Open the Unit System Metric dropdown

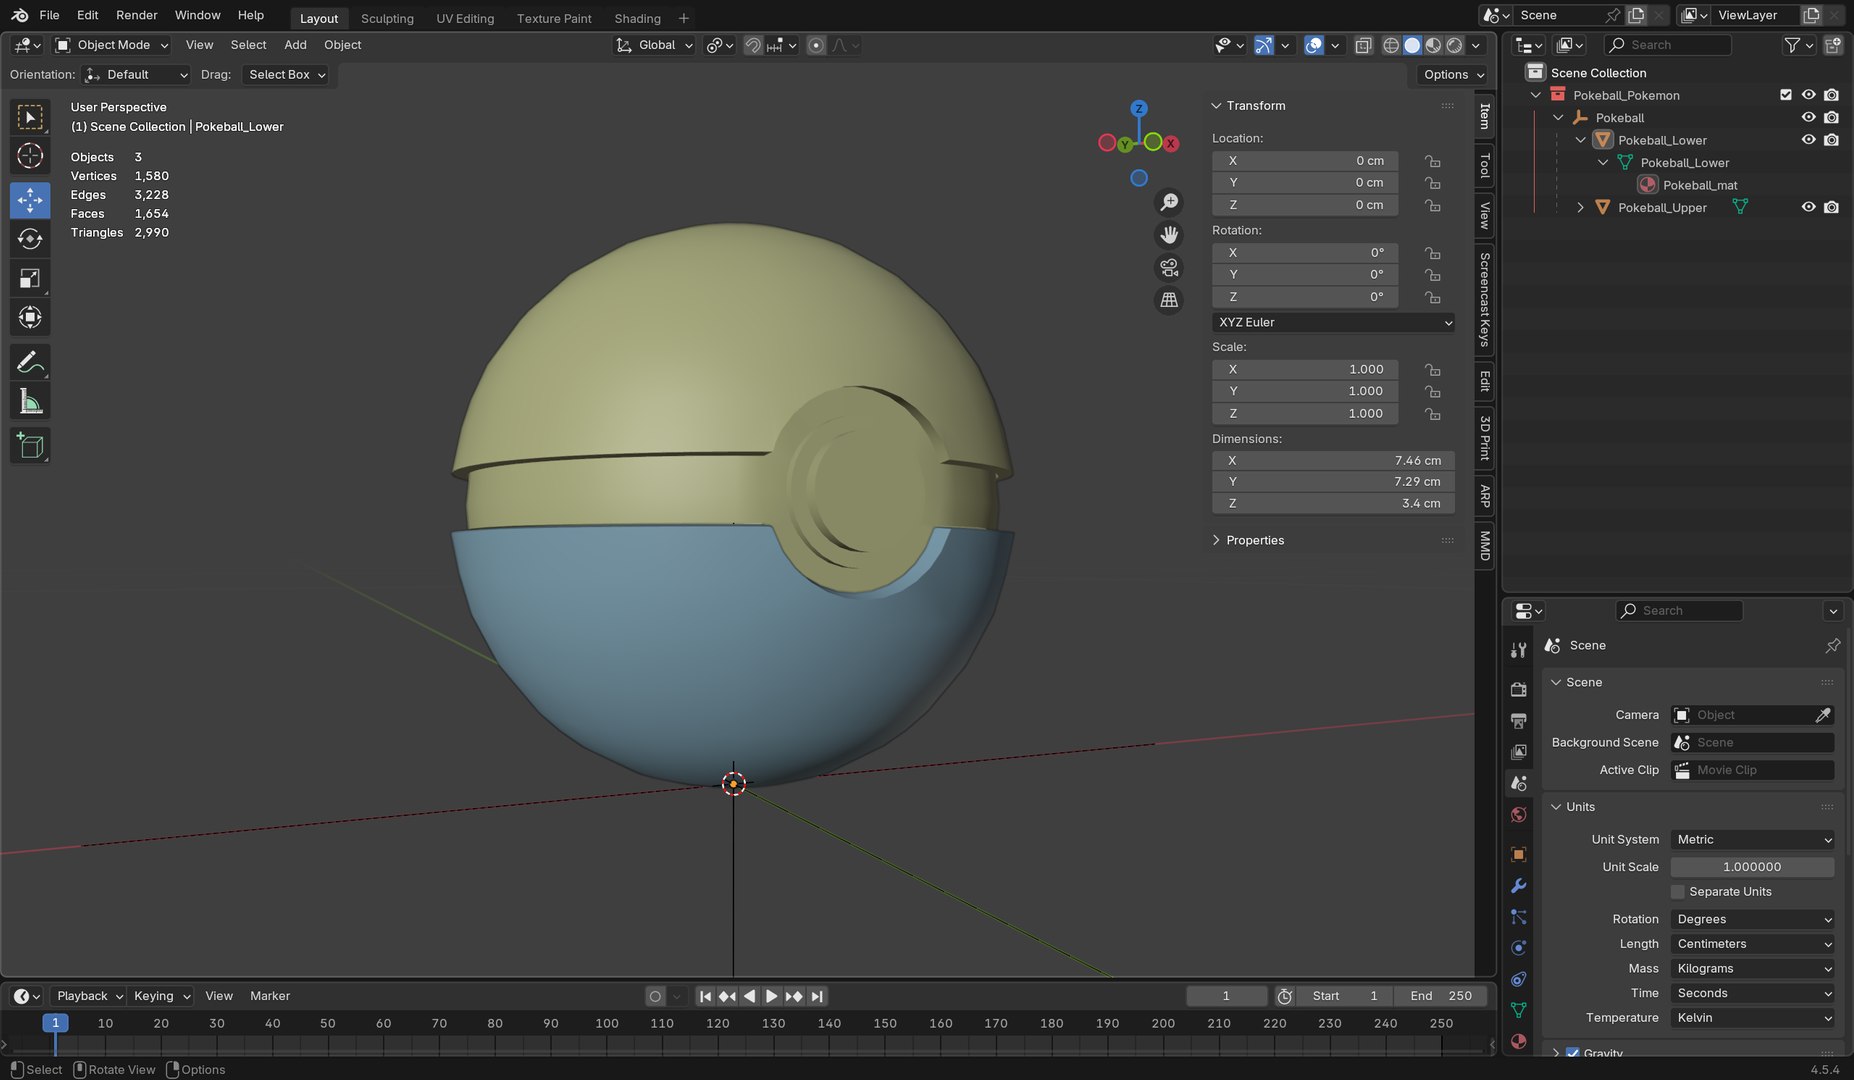point(1753,840)
